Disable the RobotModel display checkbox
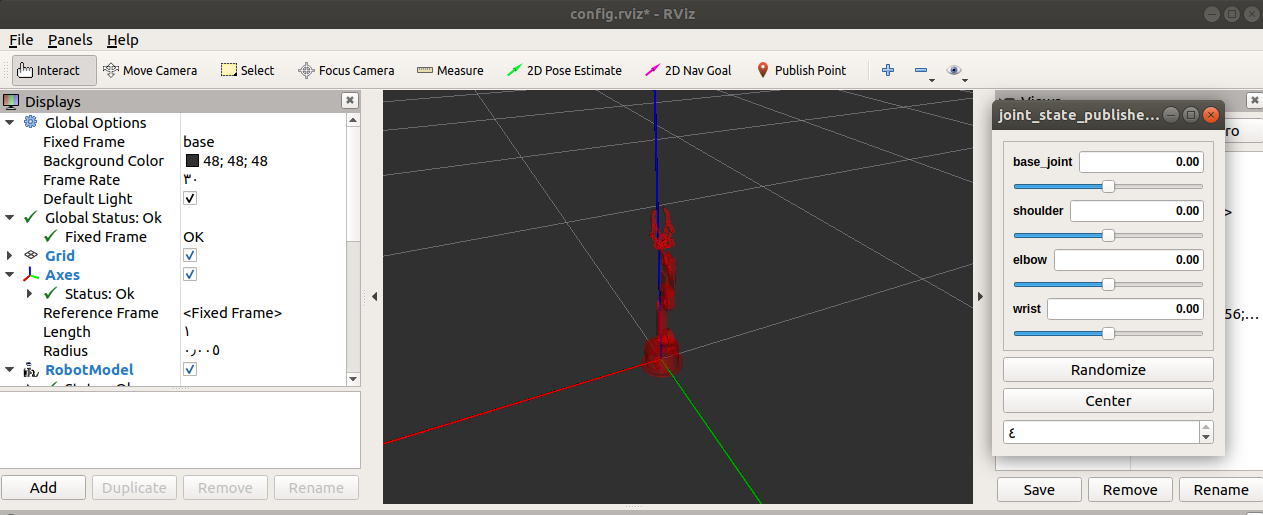This screenshot has width=1263, height=515. [190, 369]
